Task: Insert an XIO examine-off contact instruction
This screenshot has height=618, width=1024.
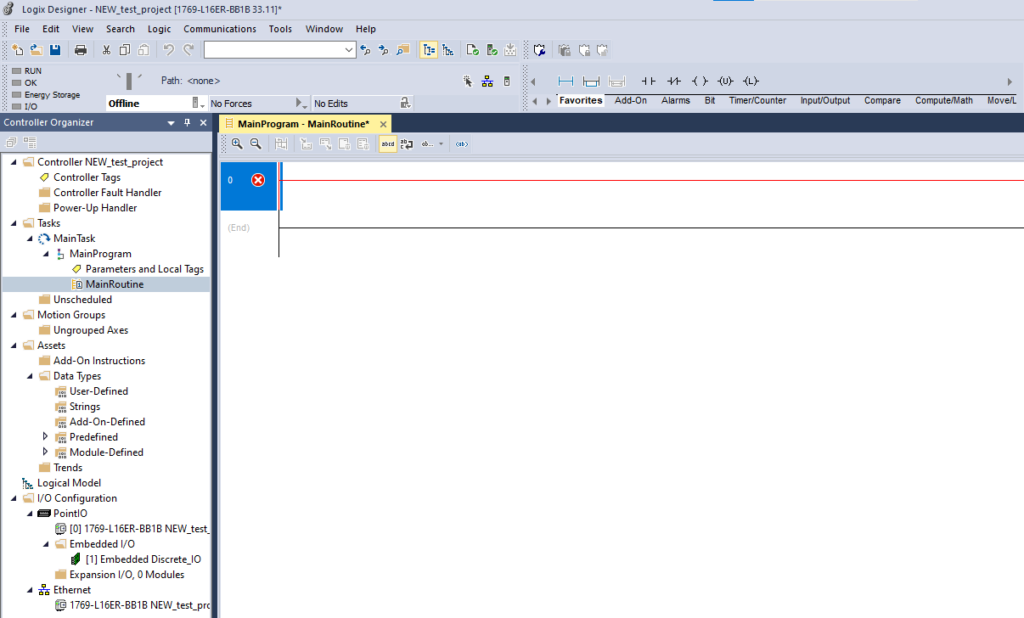Action: [674, 81]
